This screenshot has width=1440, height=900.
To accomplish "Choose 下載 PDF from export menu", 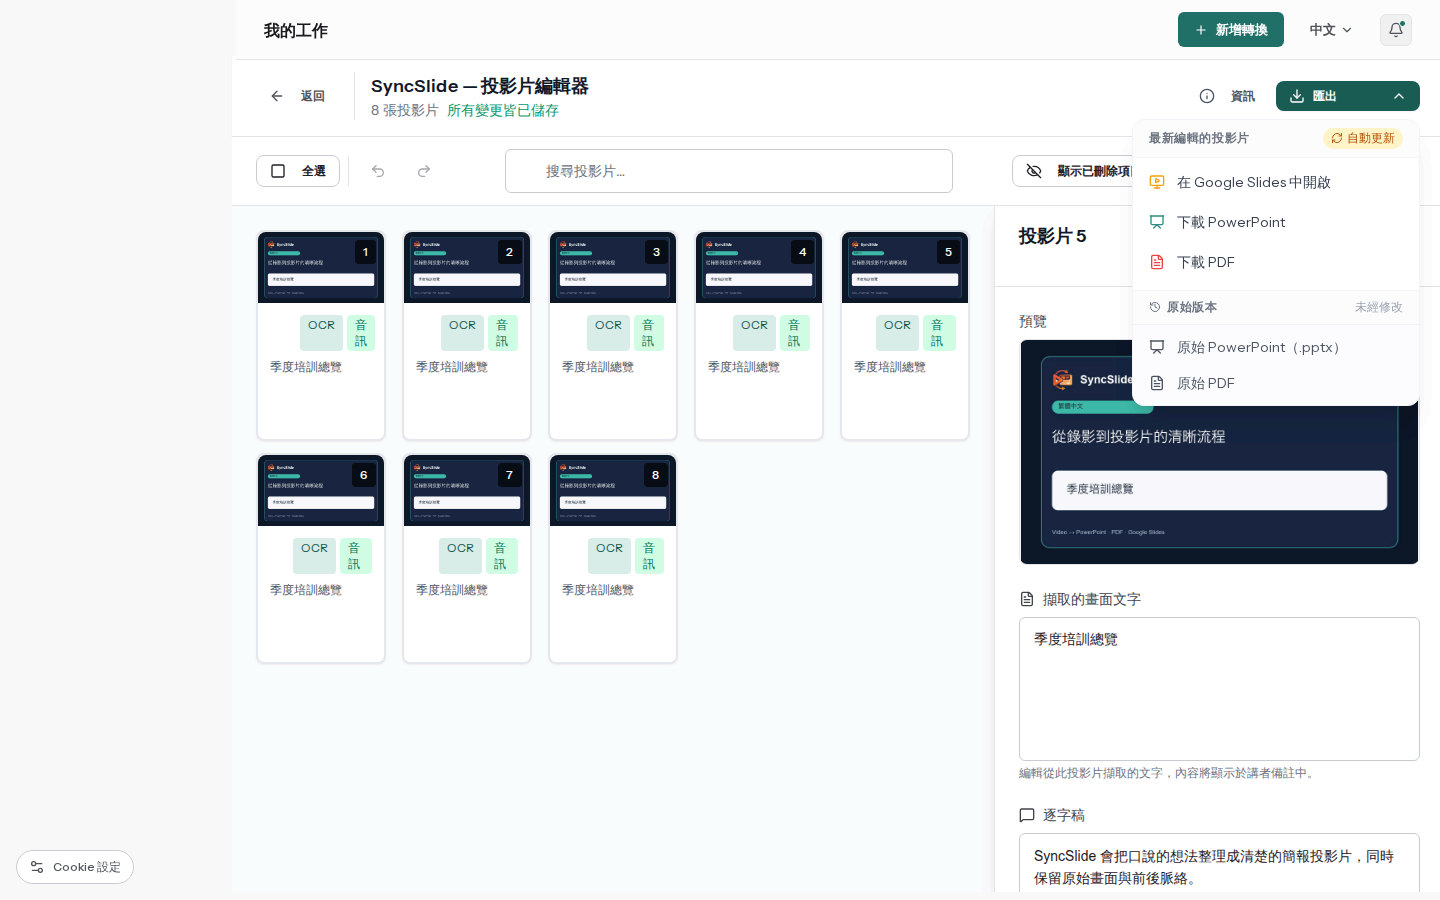I will tap(1275, 262).
